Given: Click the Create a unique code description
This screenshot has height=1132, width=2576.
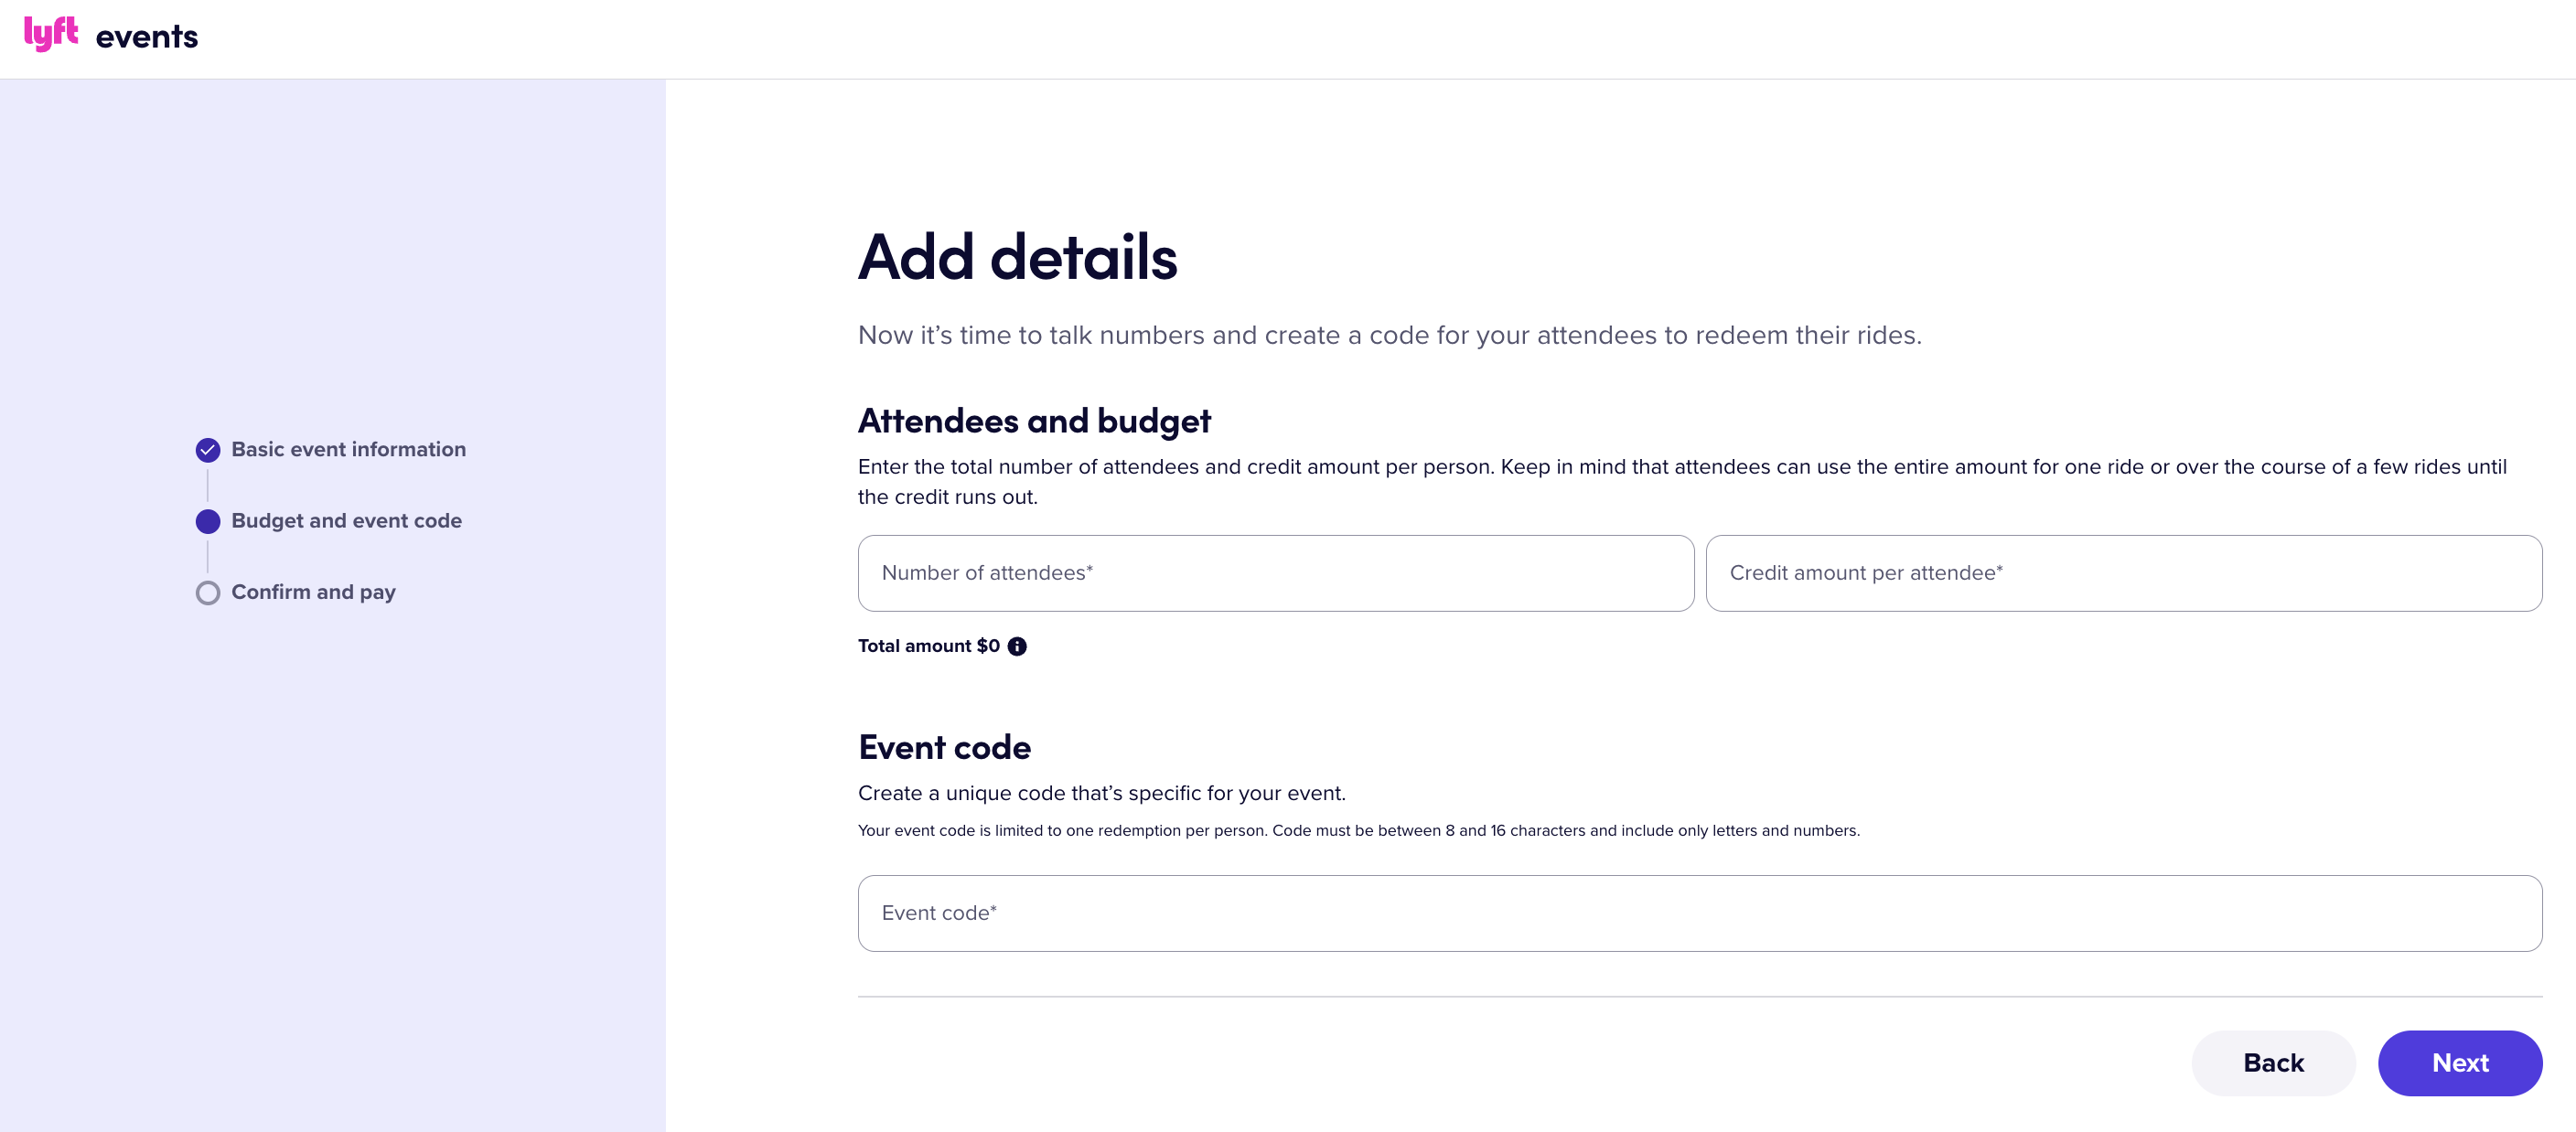Looking at the screenshot, I should 1101,793.
